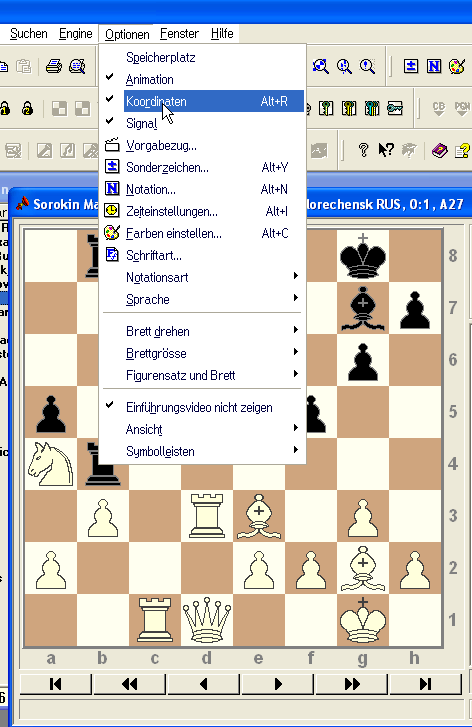This screenshot has width=472, height=727.
Task: Click the white king on g1
Action: tap(363, 620)
